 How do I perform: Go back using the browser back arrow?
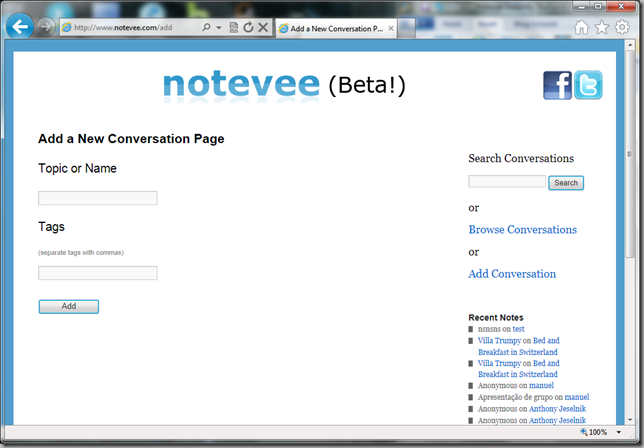click(x=19, y=27)
